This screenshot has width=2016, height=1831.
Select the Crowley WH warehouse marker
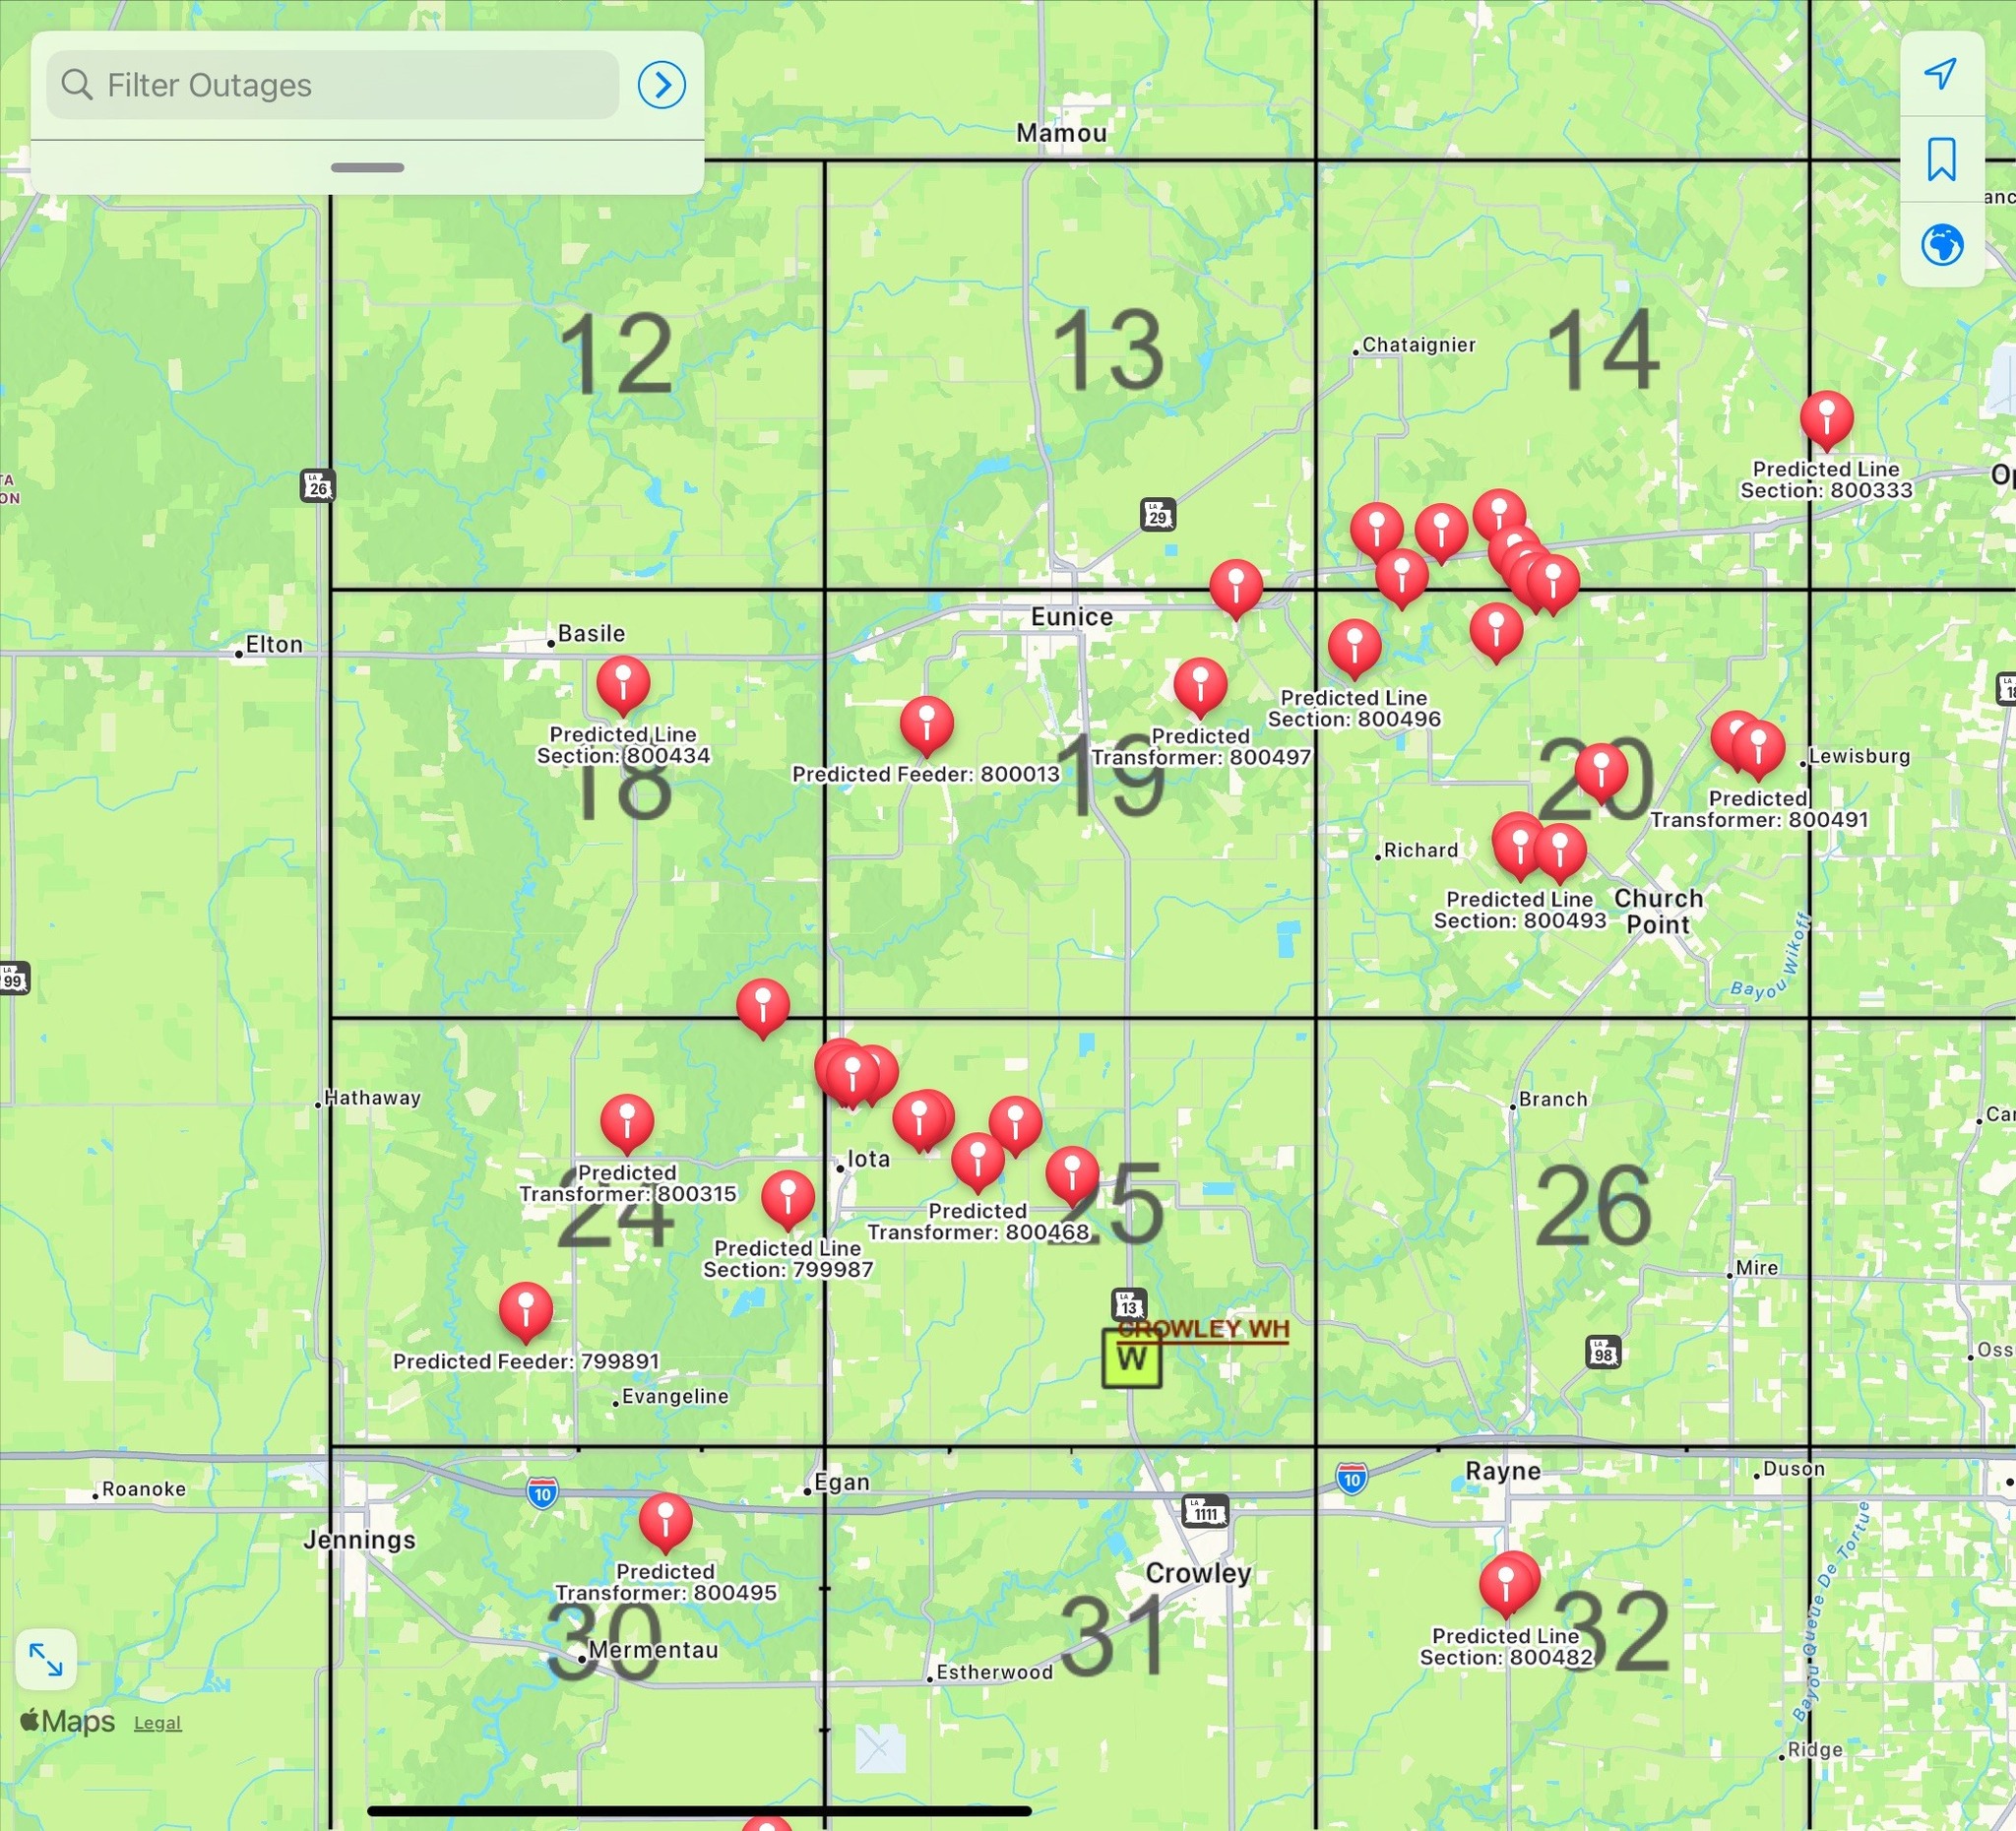pos(1131,1358)
